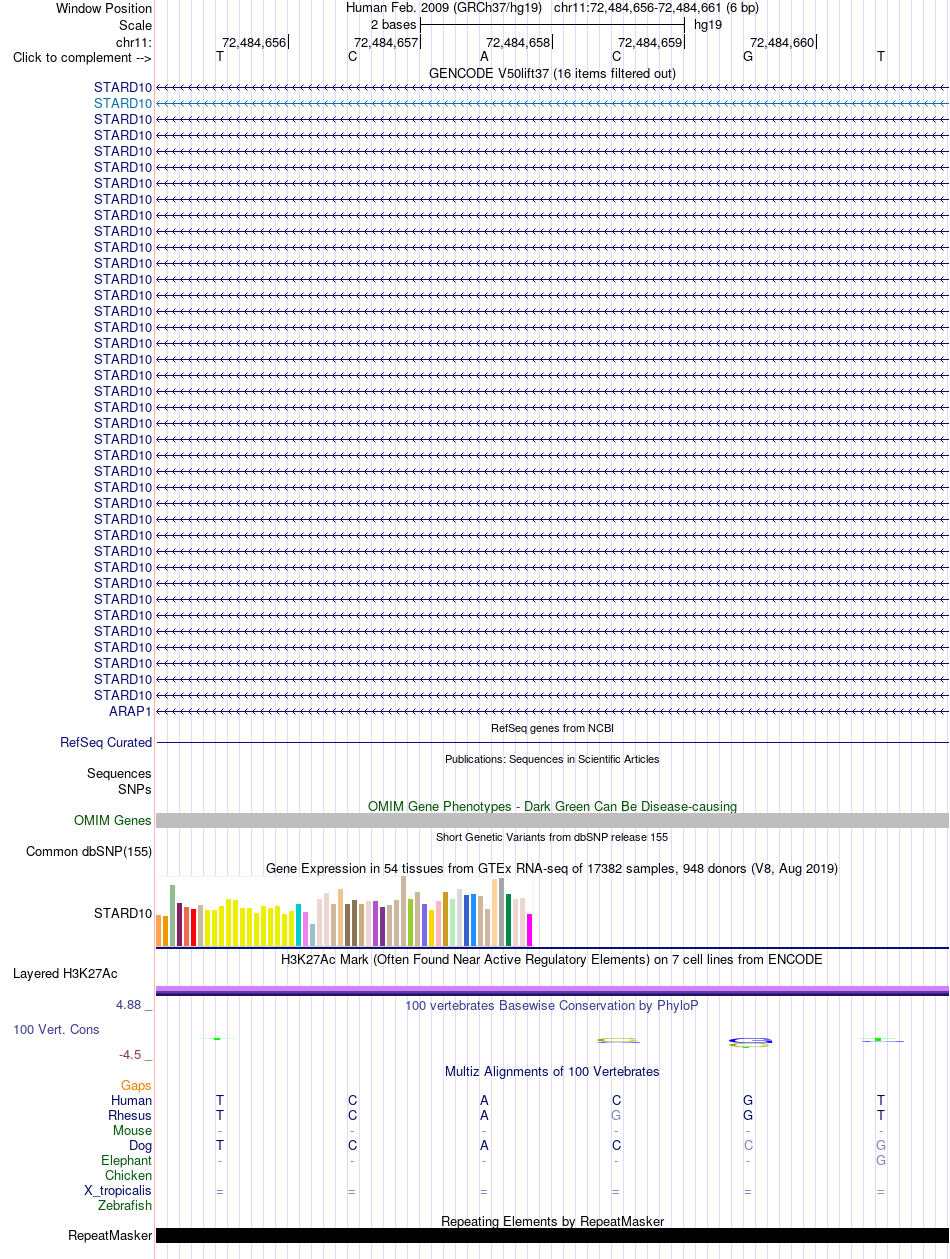This screenshot has width=950, height=1259.
Task: Click the Scale label
Action: click(135, 24)
